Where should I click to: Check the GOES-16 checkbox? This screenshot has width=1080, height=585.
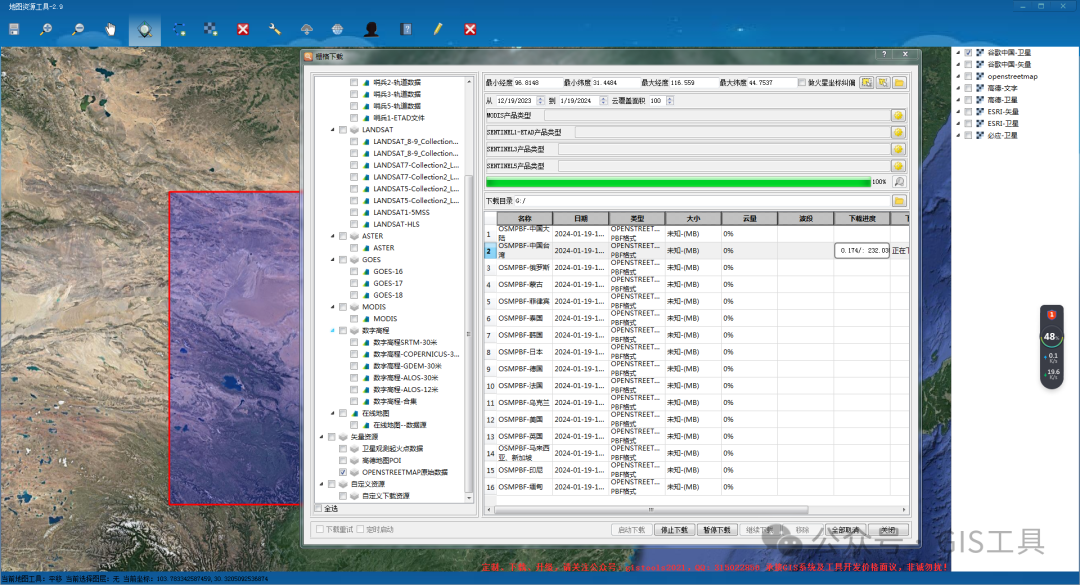click(x=354, y=271)
